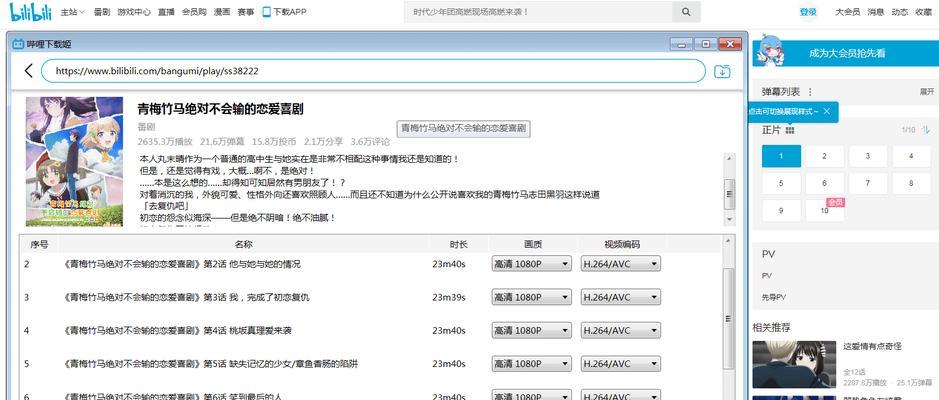939x400 pixels.
Task: Focus the bilibili search input field
Action: click(x=538, y=11)
